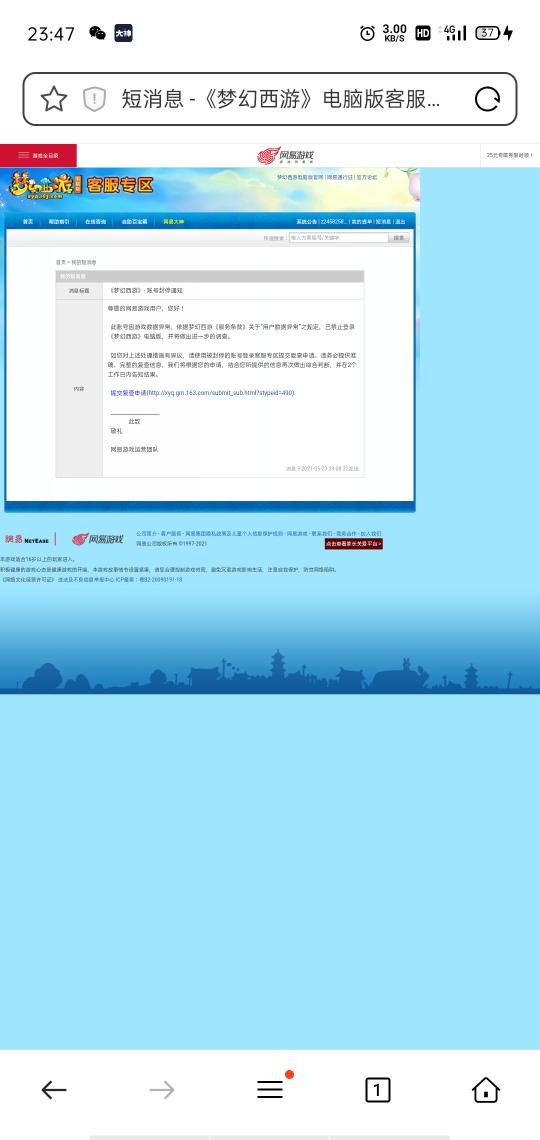Image resolution: width=540 pixels, height=1140 pixels.
Task: Tap the bookmark star icon
Action: 54,99
